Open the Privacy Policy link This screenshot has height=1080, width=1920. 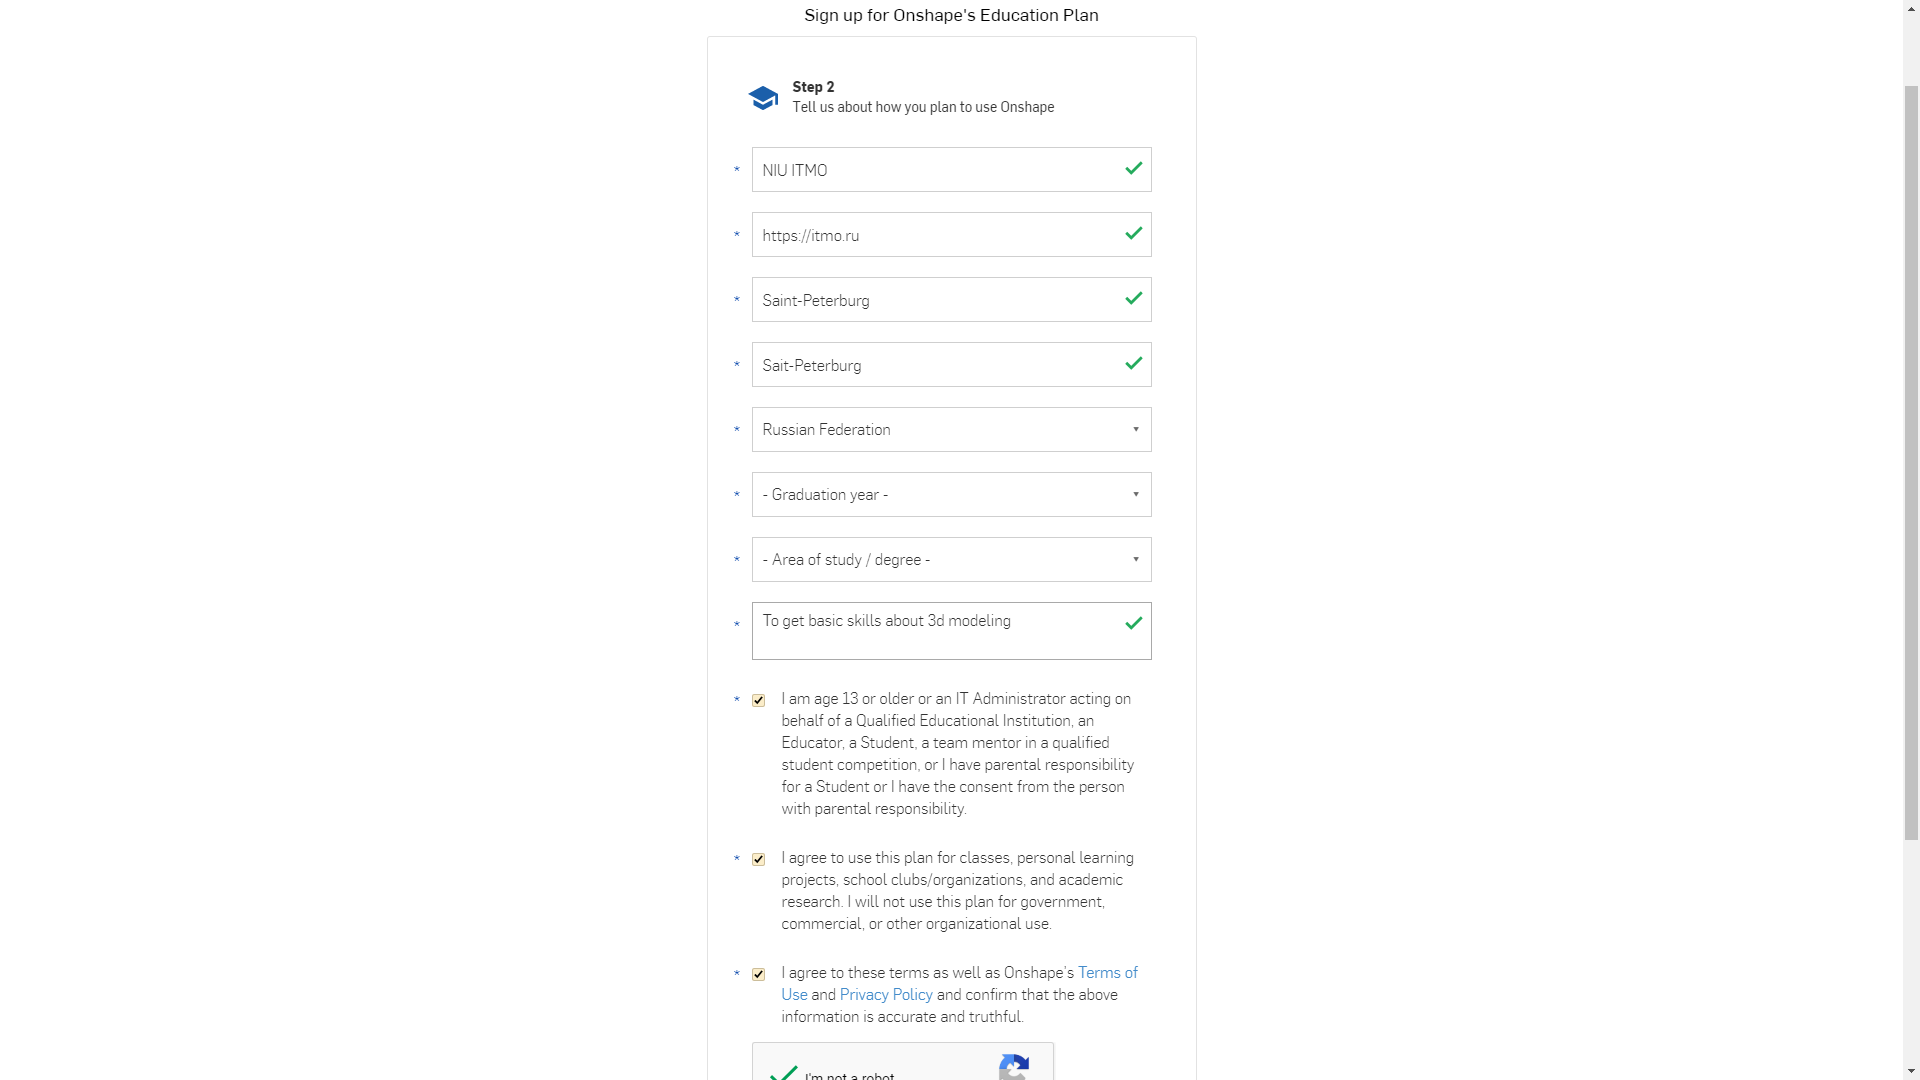[886, 994]
